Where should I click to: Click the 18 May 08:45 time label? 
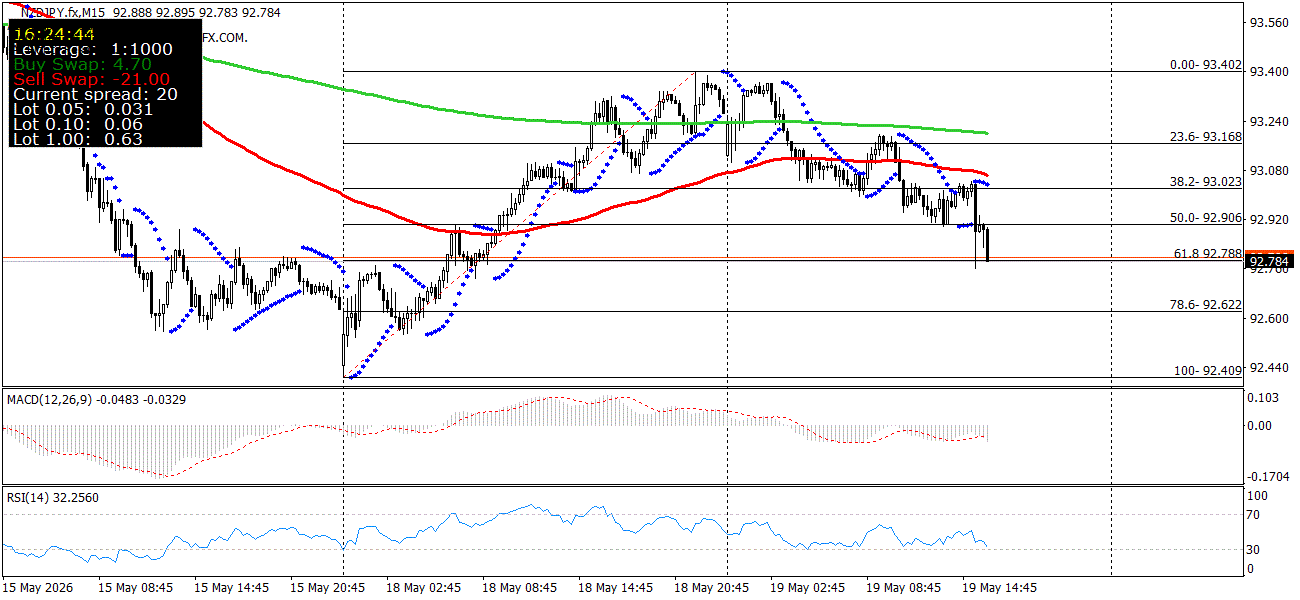[519, 587]
